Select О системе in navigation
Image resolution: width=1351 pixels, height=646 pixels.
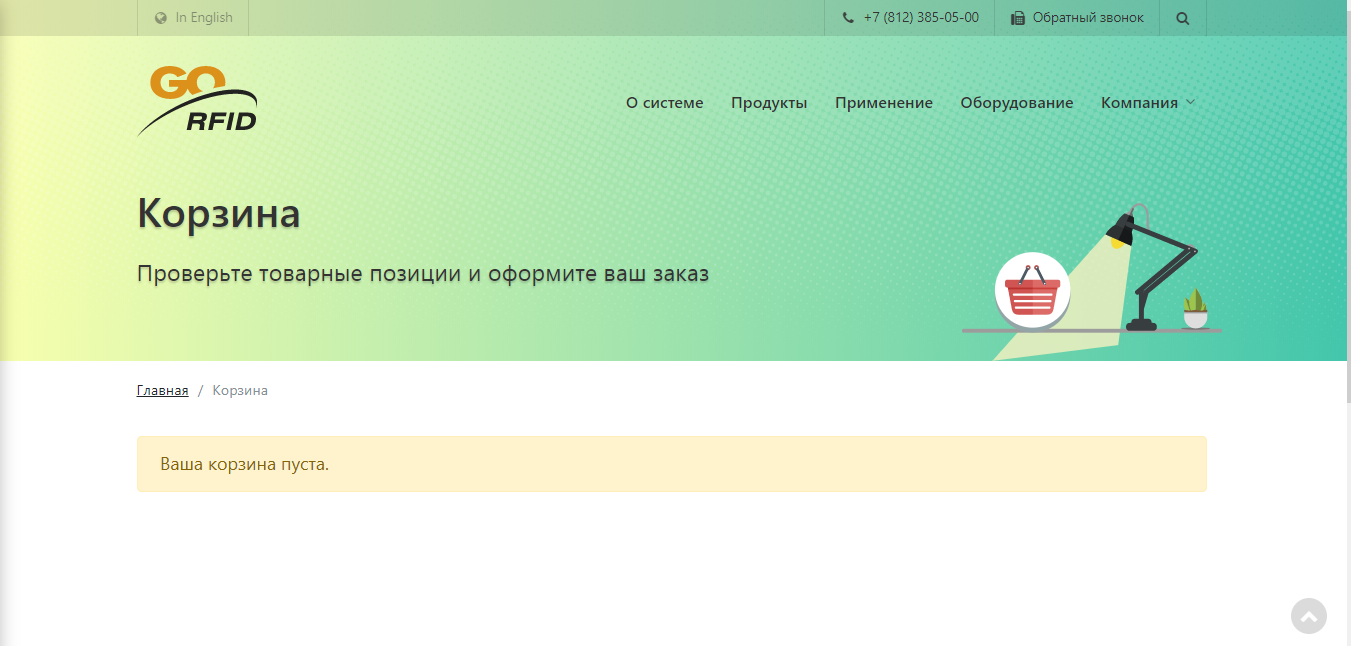(x=665, y=102)
